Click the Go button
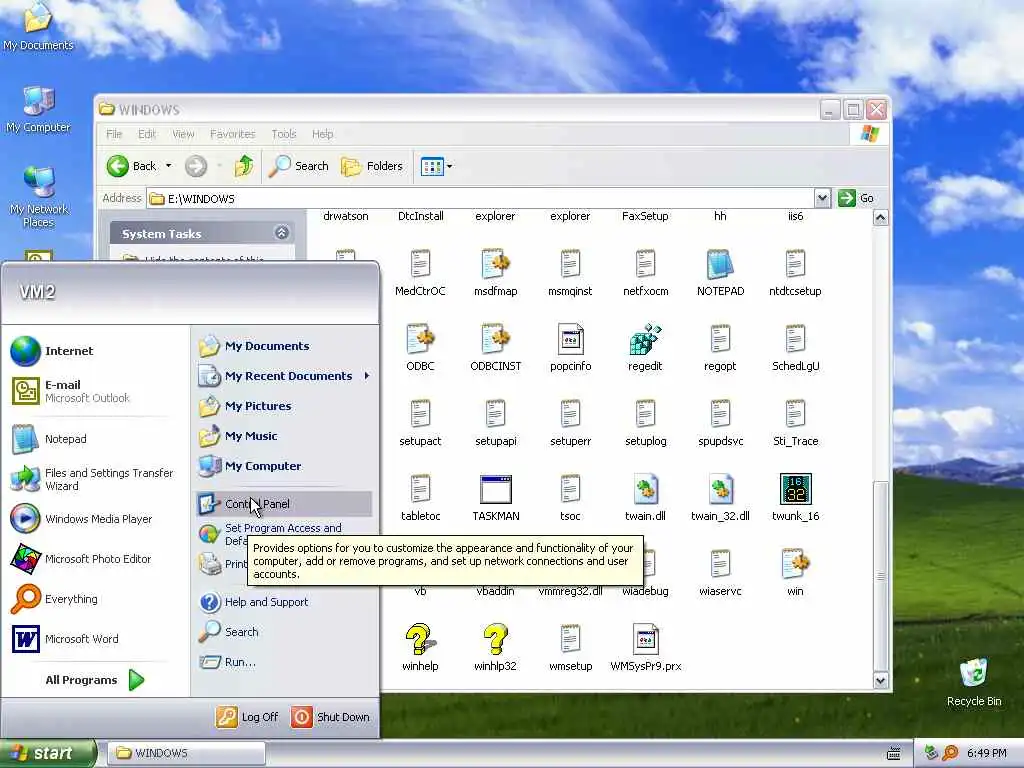Viewport: 1024px width, 768px height. pos(856,198)
